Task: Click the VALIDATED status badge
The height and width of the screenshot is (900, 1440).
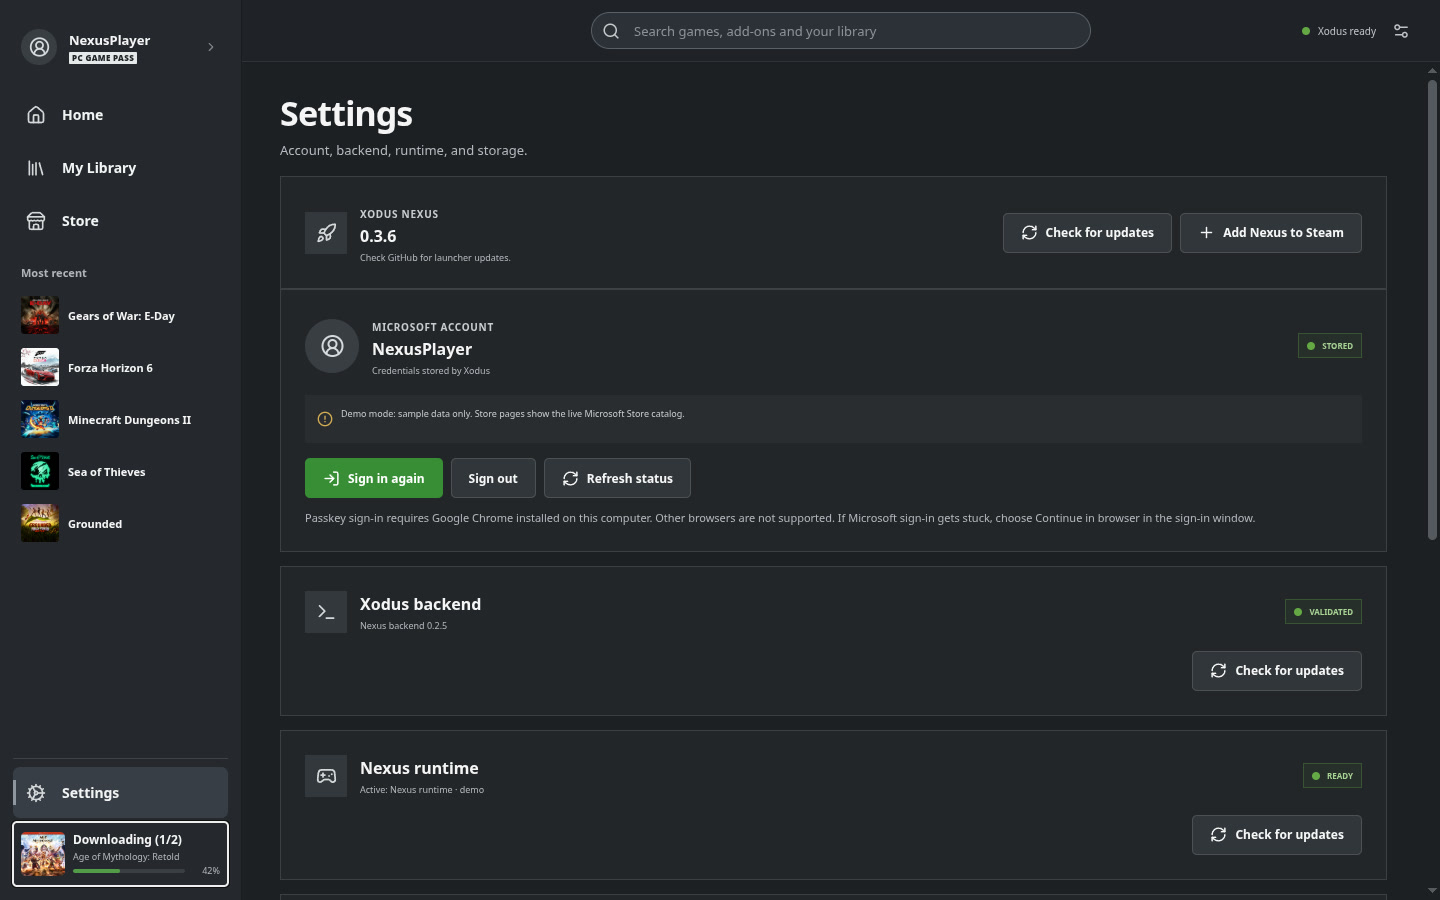Action: tap(1323, 612)
